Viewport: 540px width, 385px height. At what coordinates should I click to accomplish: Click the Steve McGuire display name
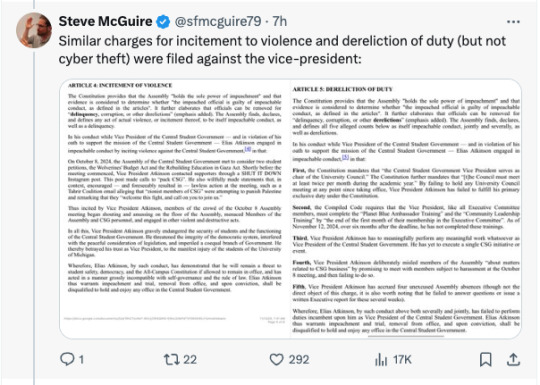click(x=105, y=21)
